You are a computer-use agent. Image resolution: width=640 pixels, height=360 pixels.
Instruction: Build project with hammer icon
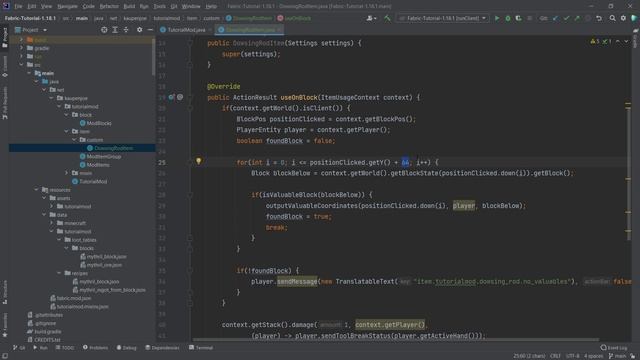[387, 18]
